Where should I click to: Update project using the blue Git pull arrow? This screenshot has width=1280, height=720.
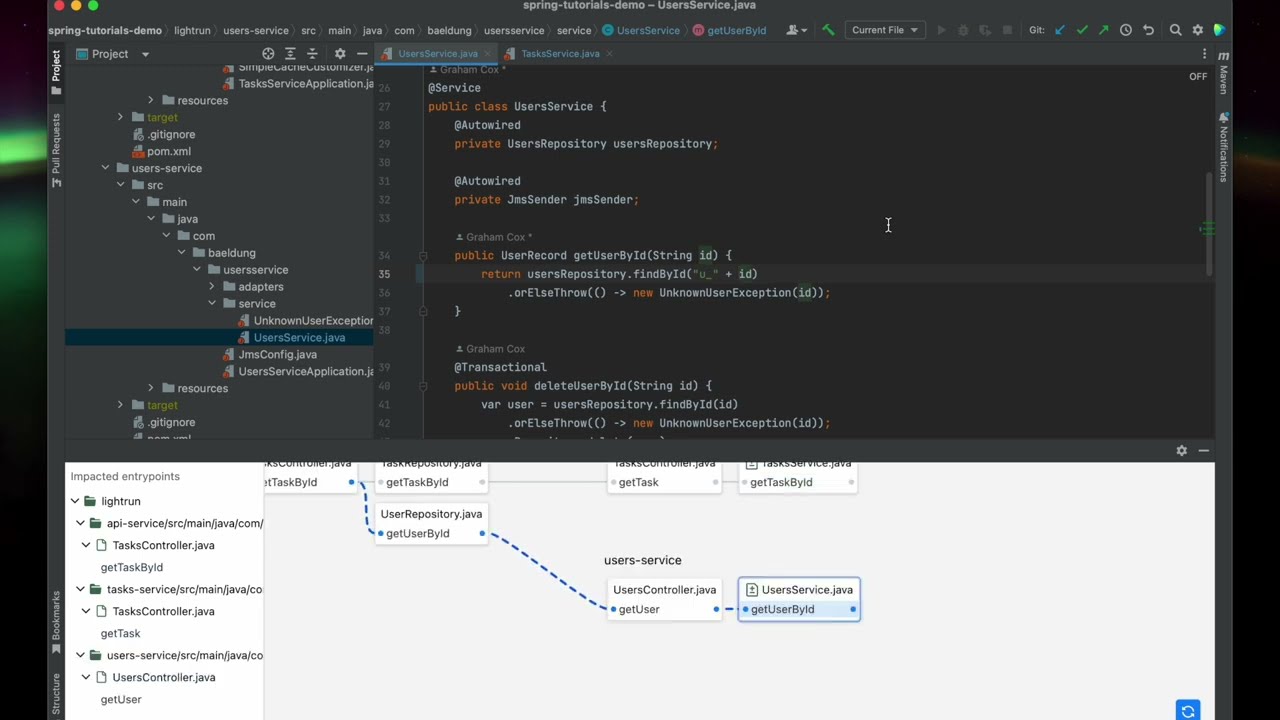[1060, 30]
